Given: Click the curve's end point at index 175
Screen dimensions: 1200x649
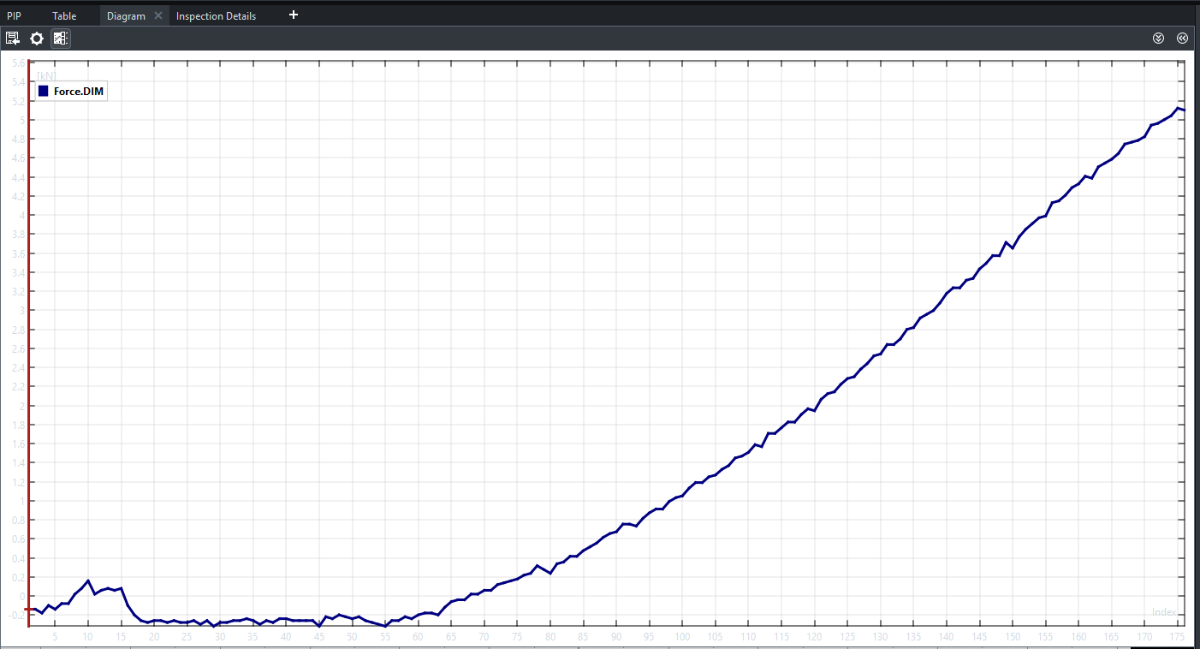Looking at the screenshot, I should pos(1179,108).
